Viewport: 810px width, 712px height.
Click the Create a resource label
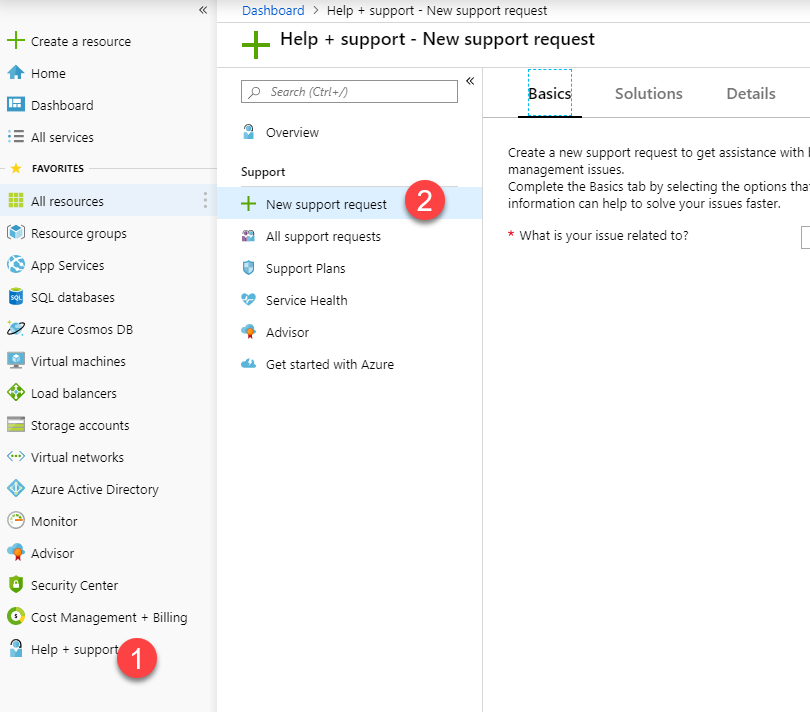[81, 41]
